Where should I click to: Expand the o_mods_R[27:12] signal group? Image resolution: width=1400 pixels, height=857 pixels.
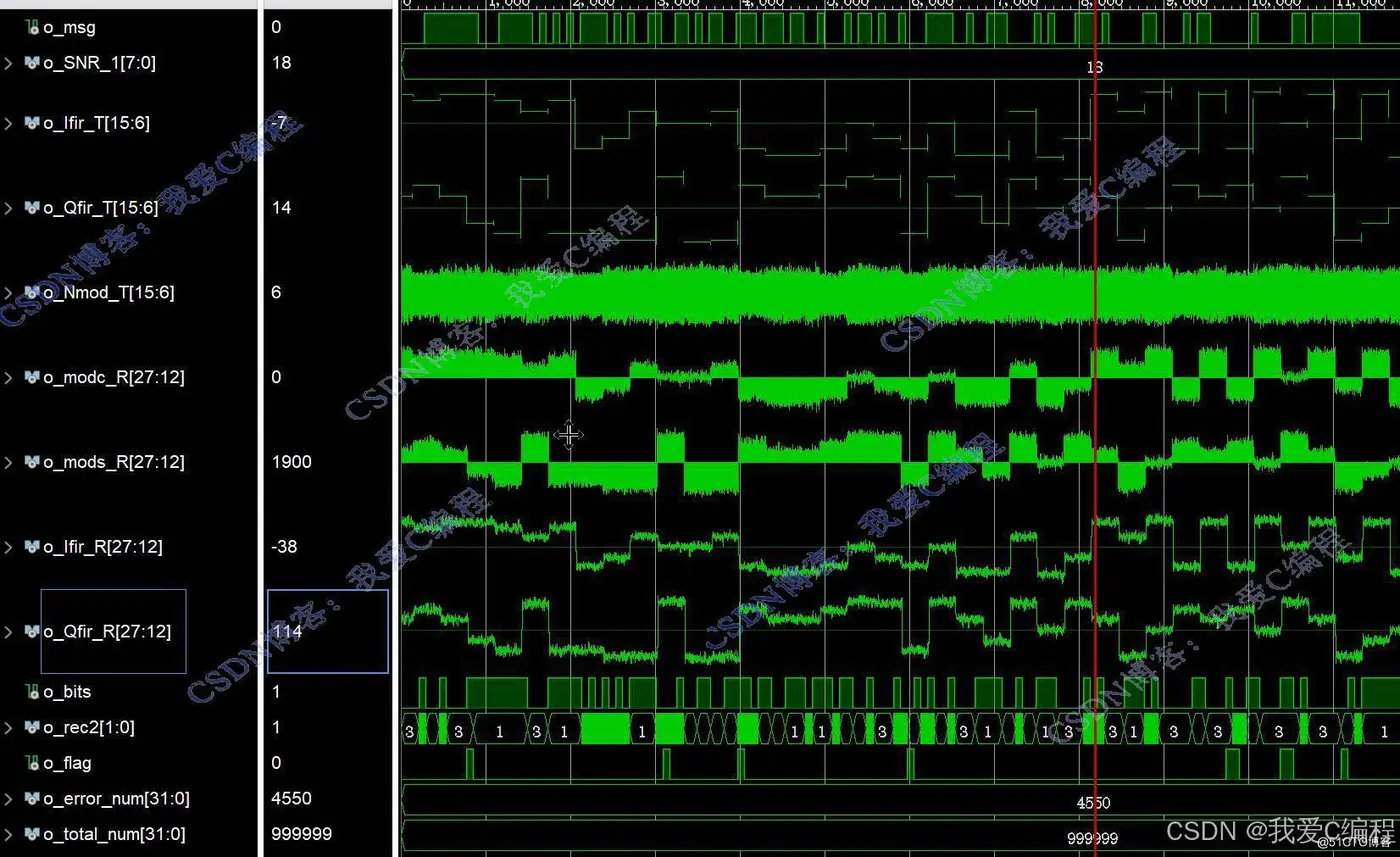(9, 462)
